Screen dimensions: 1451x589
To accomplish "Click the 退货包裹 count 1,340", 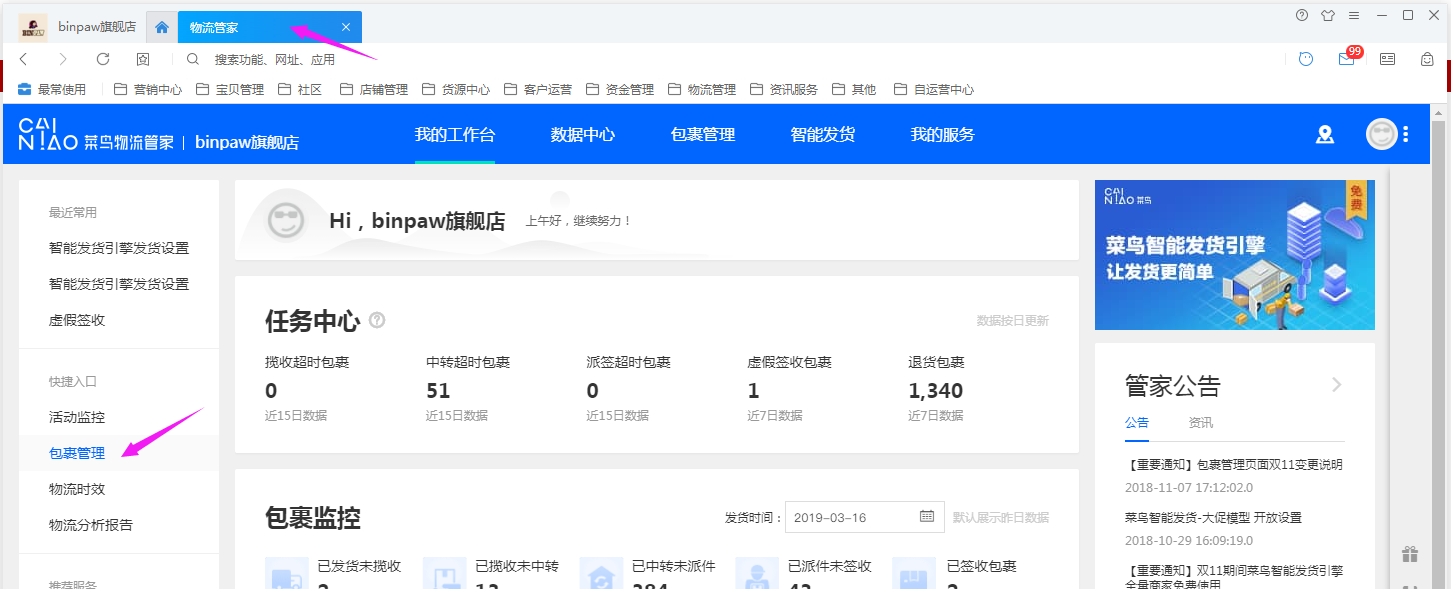I will coord(936,391).
